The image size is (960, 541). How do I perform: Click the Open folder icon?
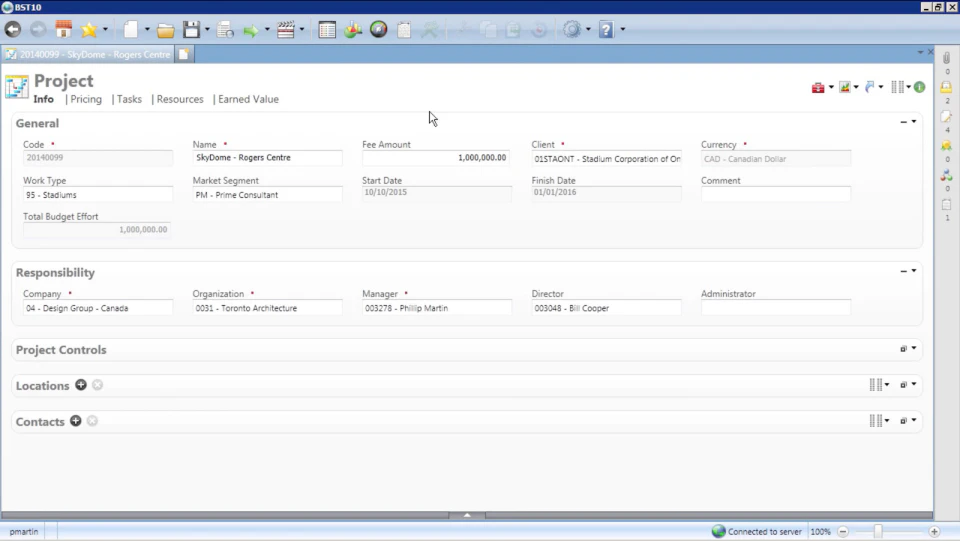pyautogui.click(x=165, y=30)
